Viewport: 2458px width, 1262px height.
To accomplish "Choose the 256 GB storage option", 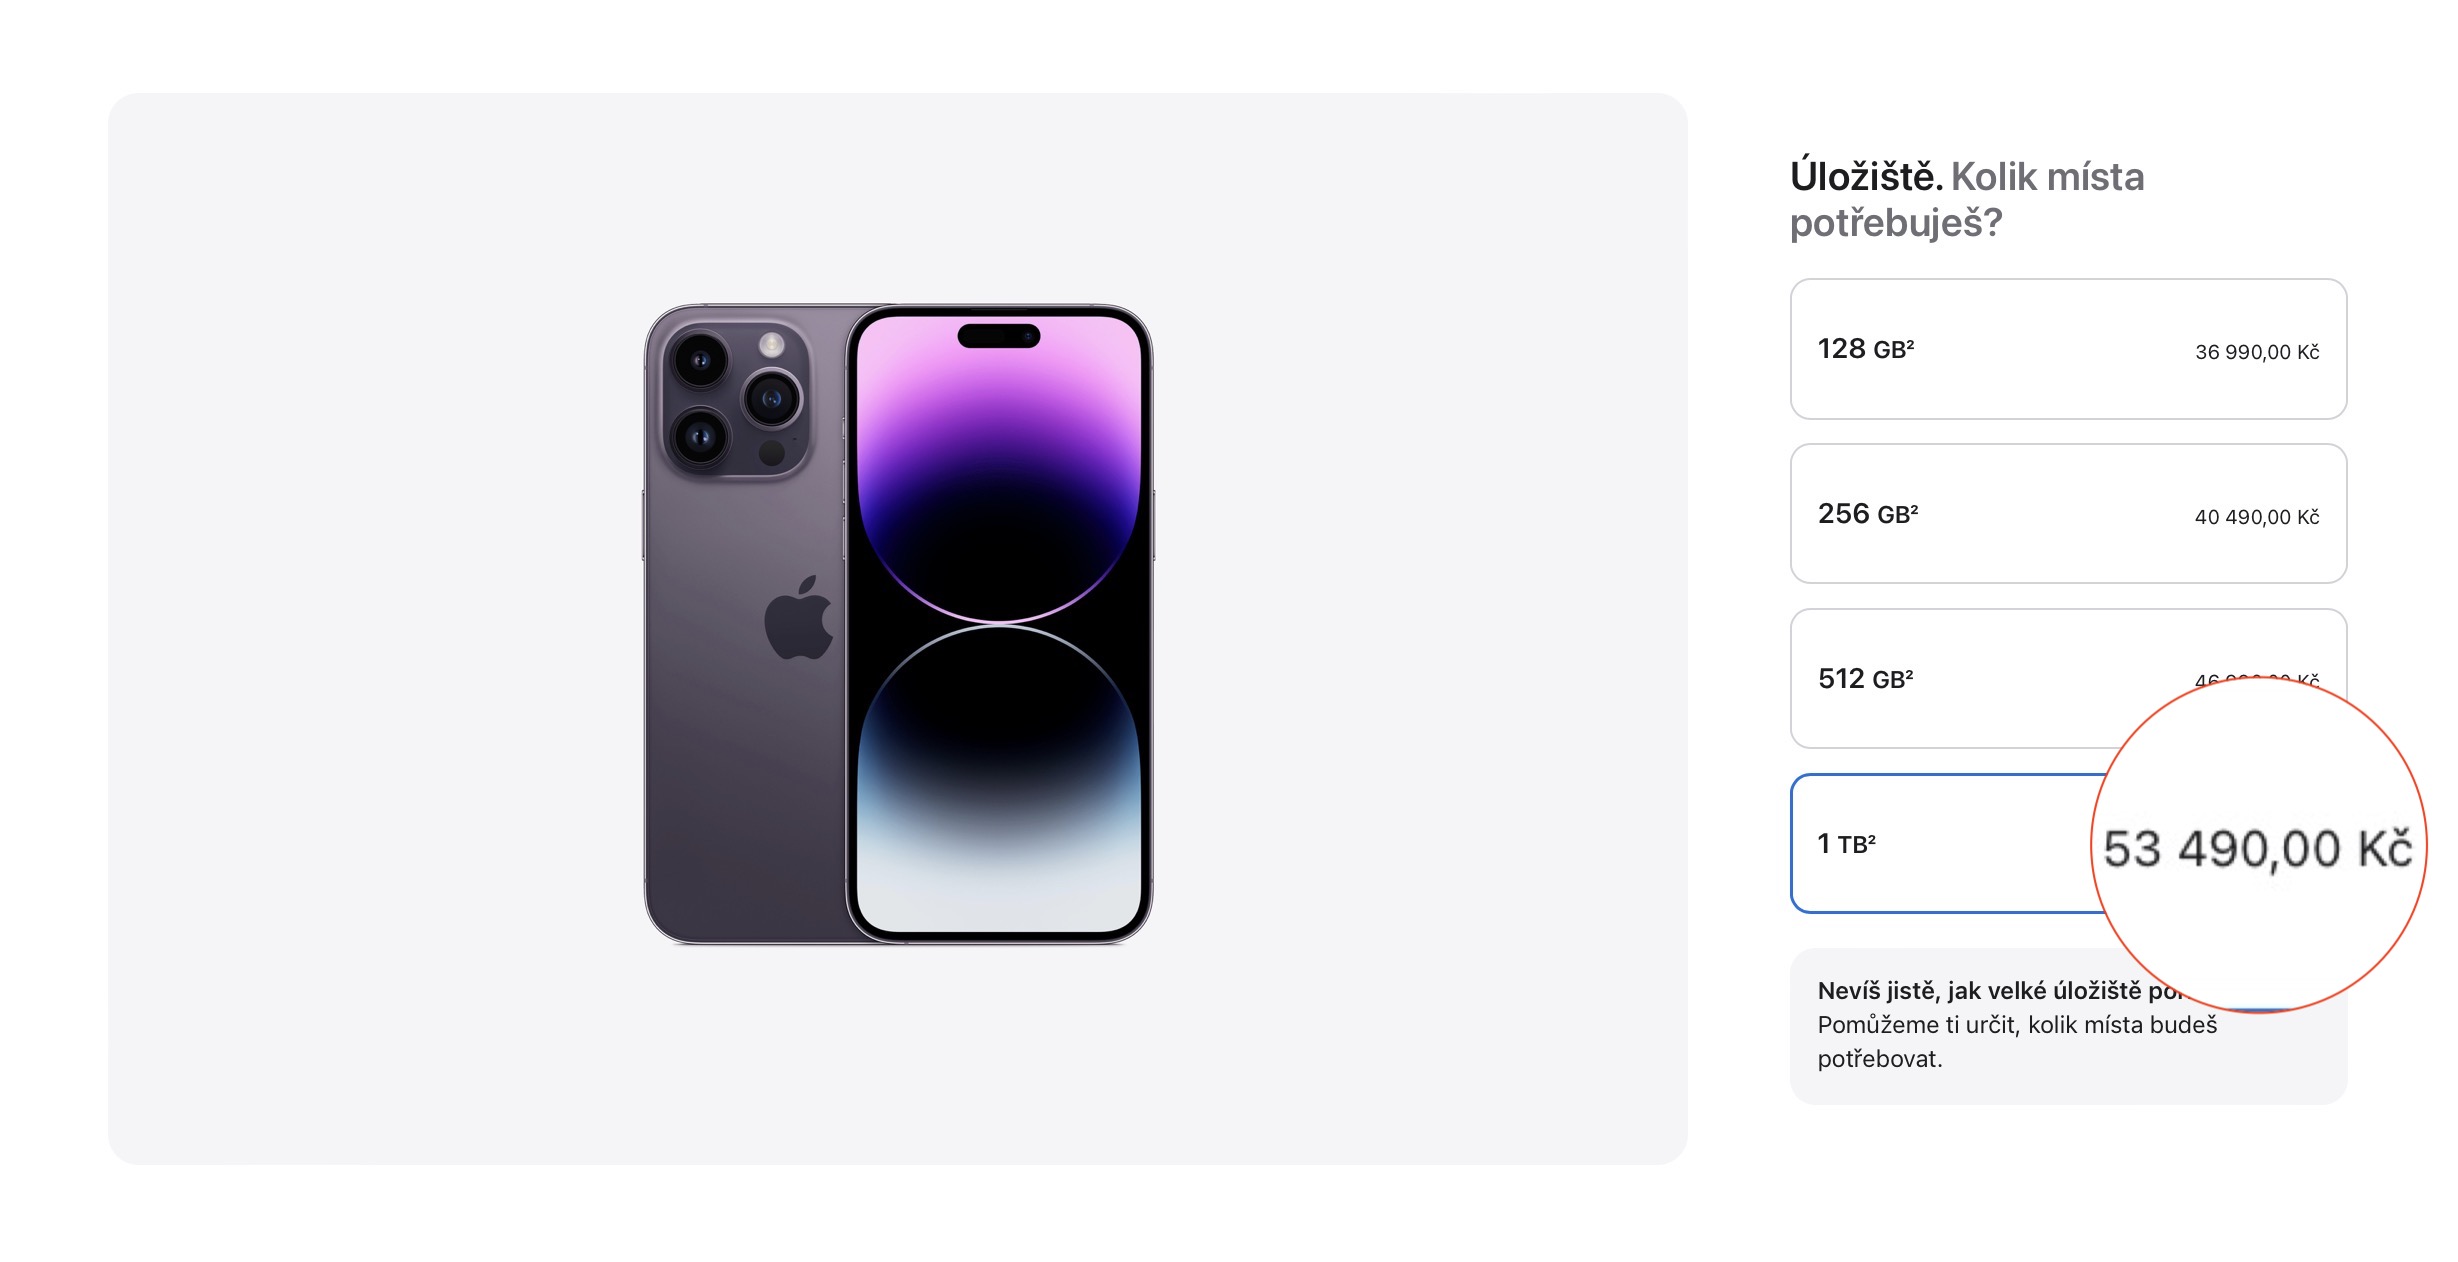I will pyautogui.click(x=2066, y=514).
